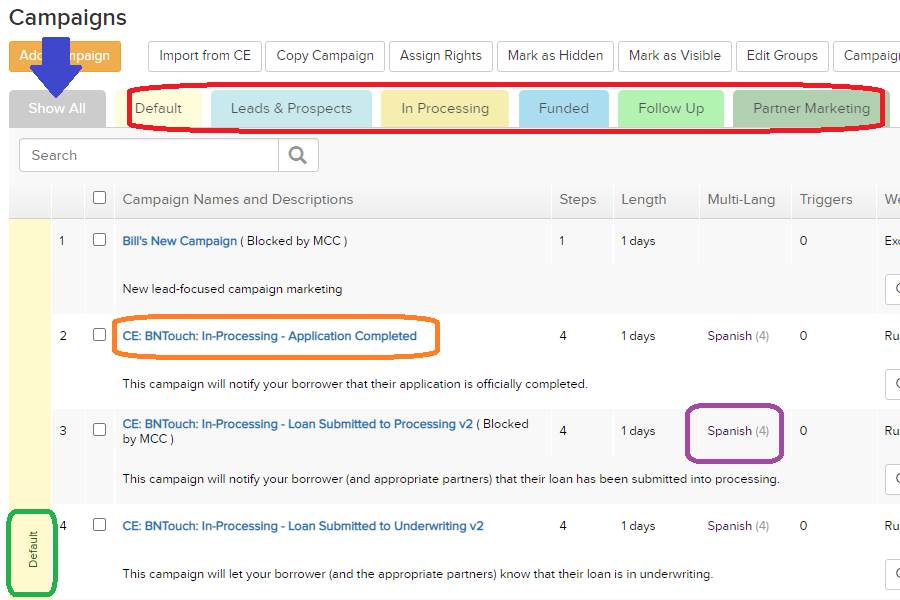Click the Triggers column header
The width and height of the screenshot is (900, 600).
826,199
